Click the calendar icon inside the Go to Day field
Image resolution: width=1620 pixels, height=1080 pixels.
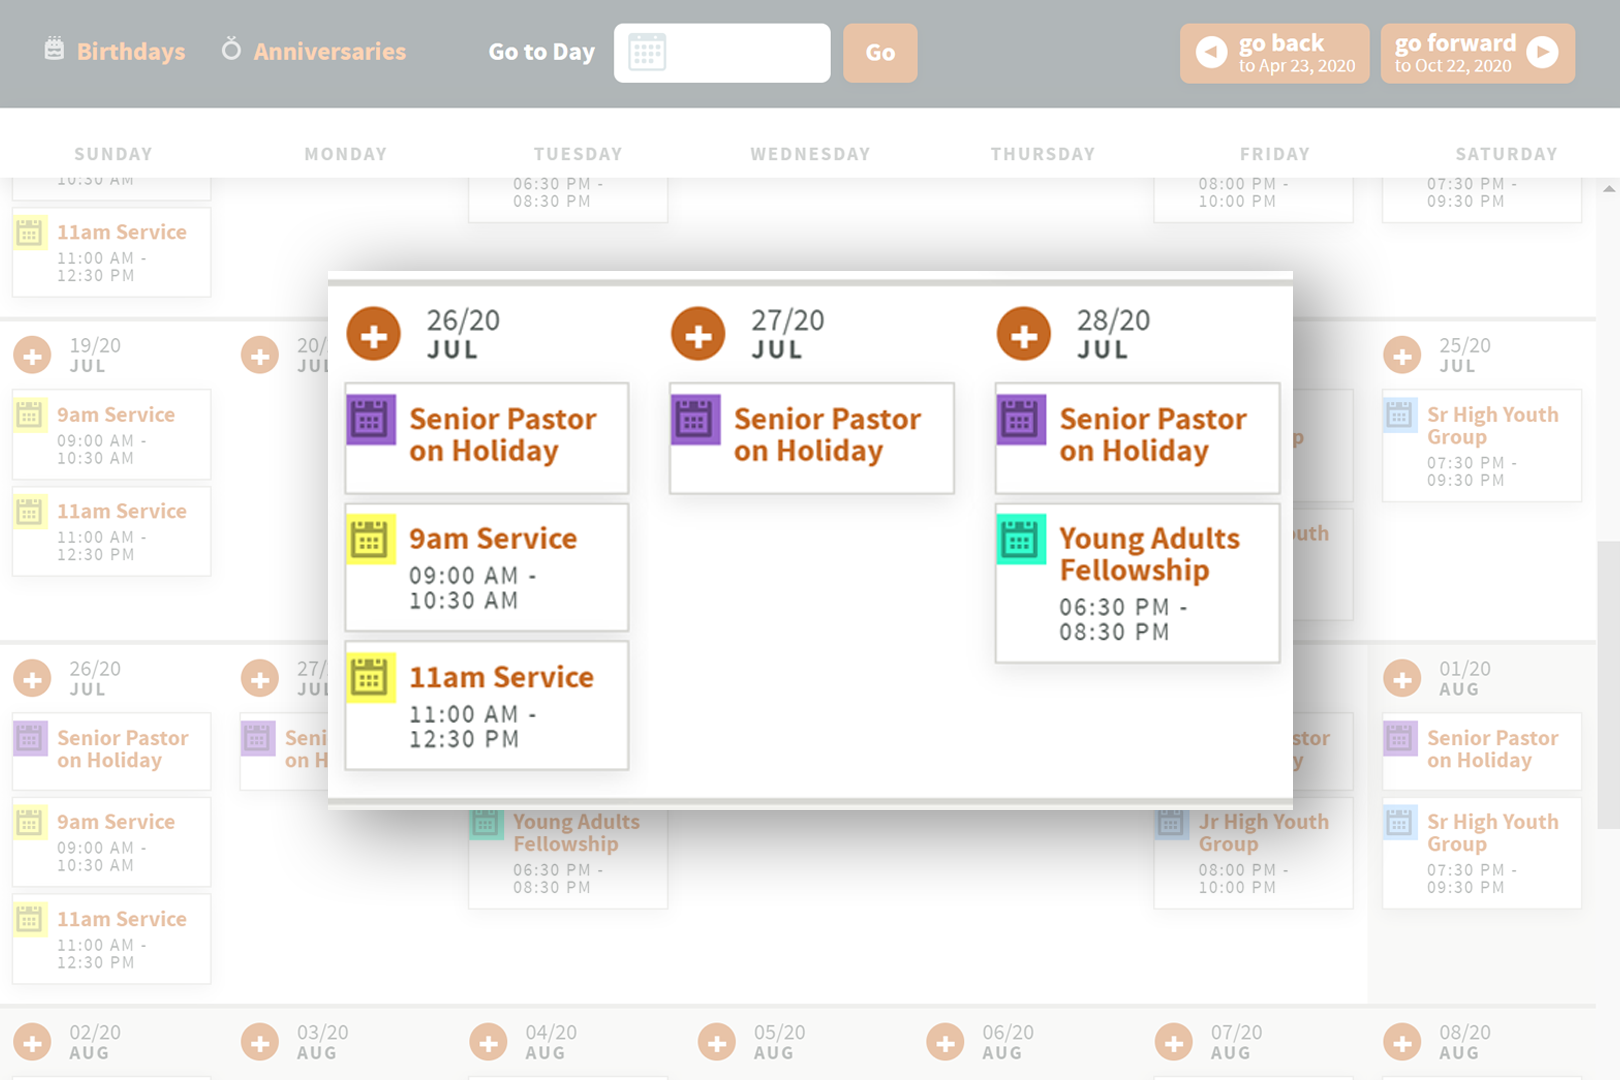tap(647, 52)
